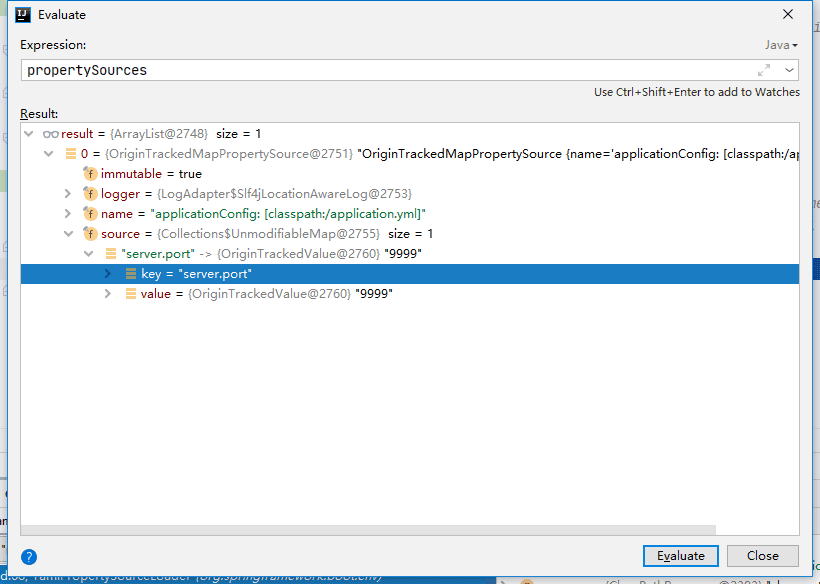Open the Java language dropdown

tap(781, 45)
